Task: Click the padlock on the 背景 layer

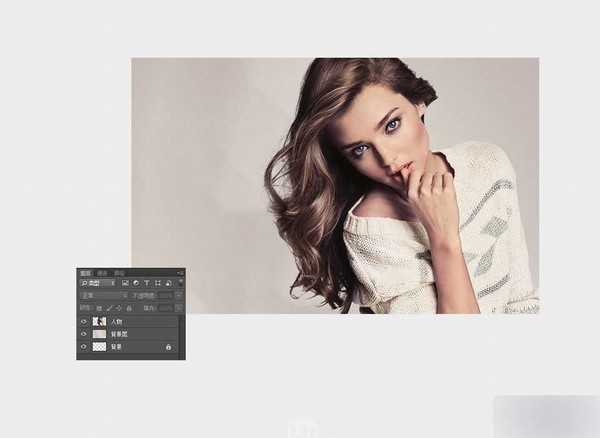Action: pos(168,347)
